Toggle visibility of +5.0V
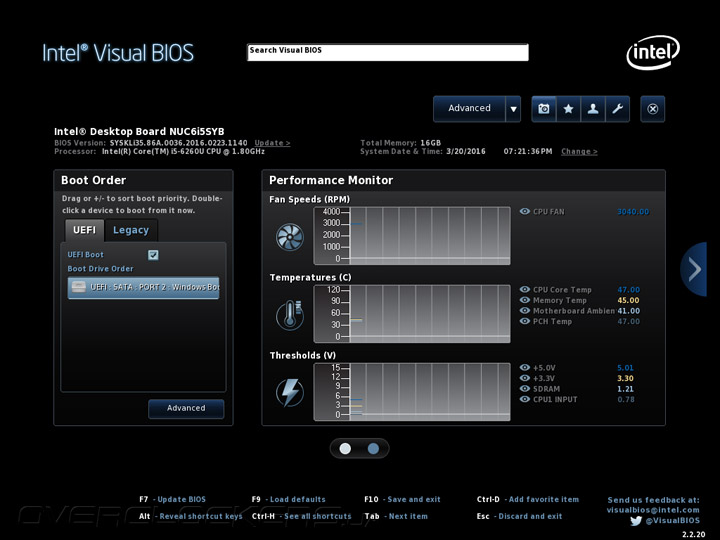 524,367
